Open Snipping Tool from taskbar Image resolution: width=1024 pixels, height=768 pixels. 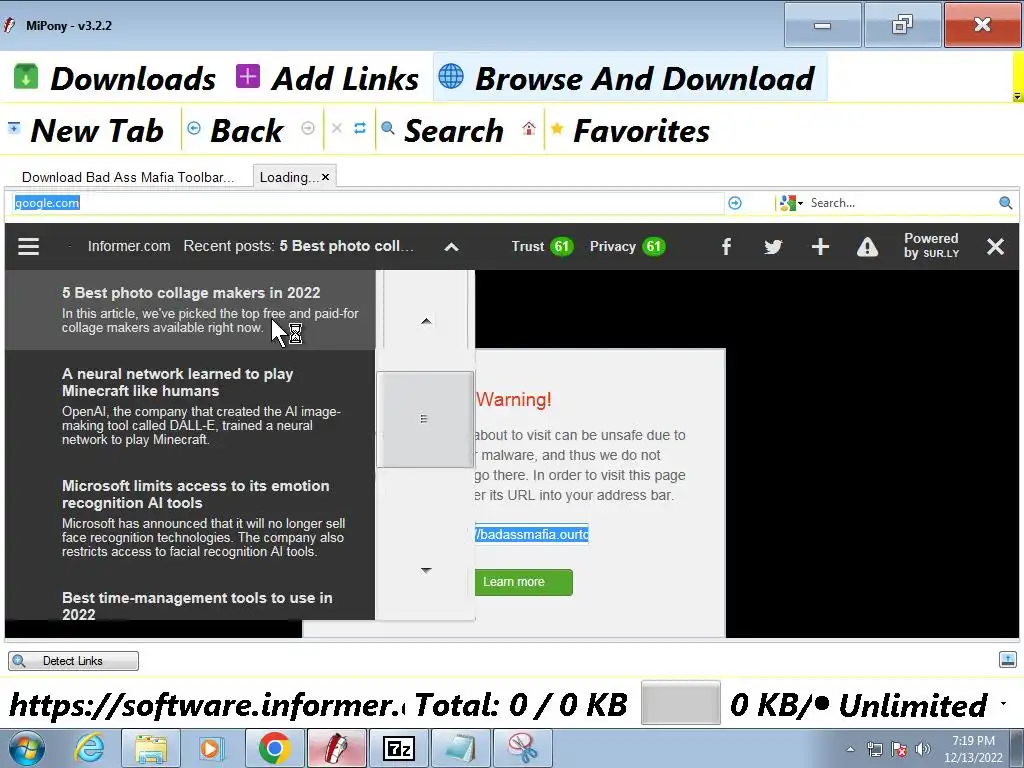(522, 748)
